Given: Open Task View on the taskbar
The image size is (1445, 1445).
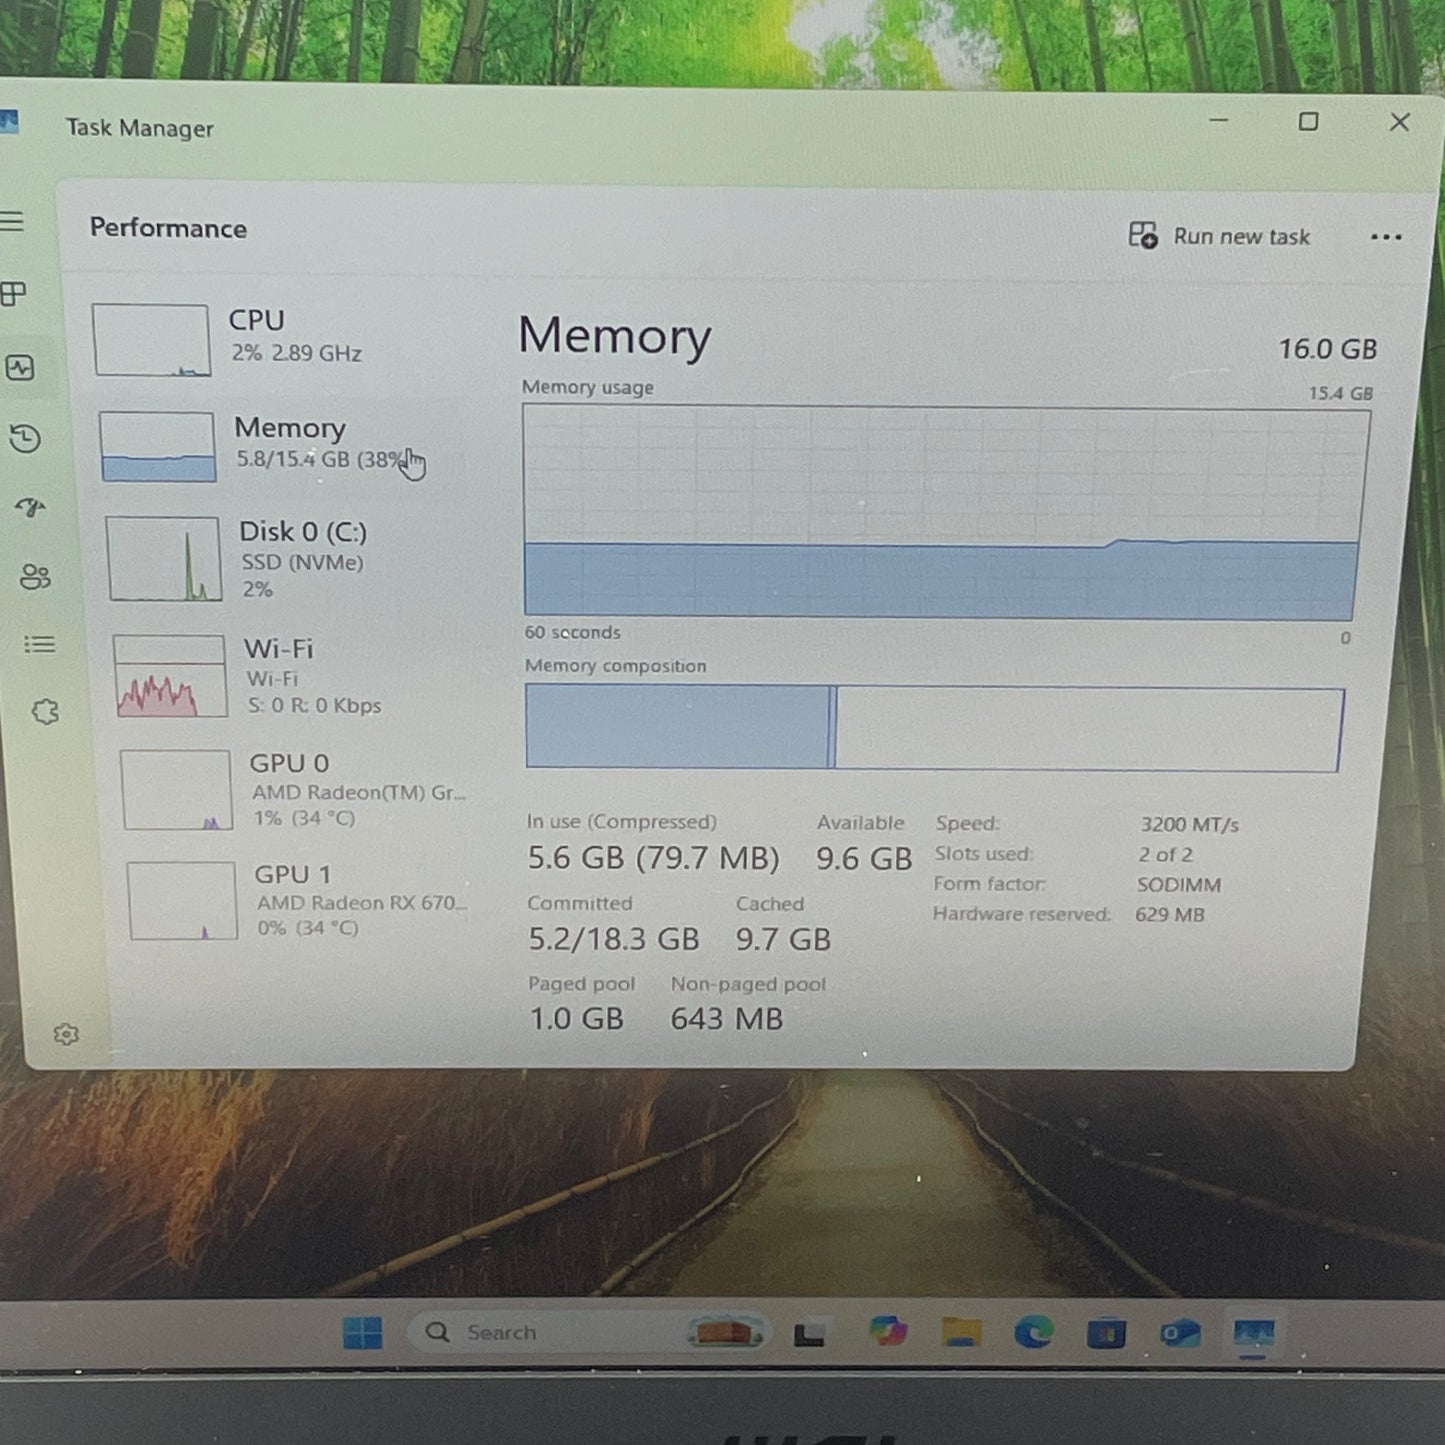Looking at the screenshot, I should point(809,1334).
